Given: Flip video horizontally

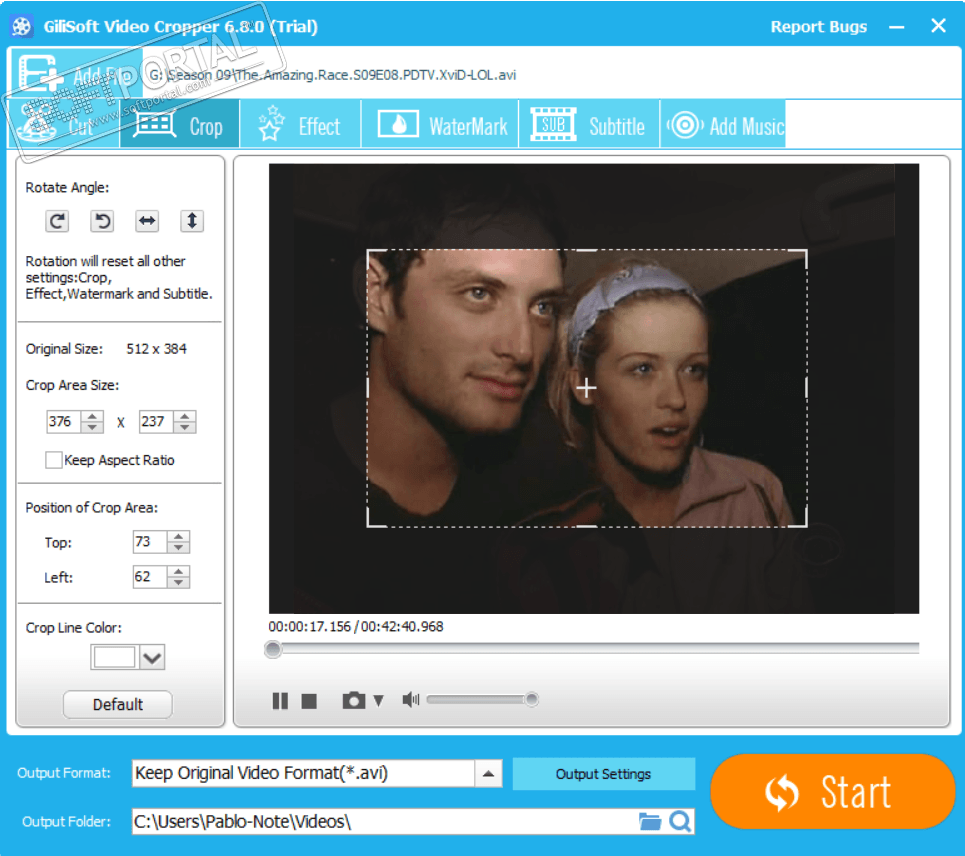Looking at the screenshot, I should click(x=147, y=221).
